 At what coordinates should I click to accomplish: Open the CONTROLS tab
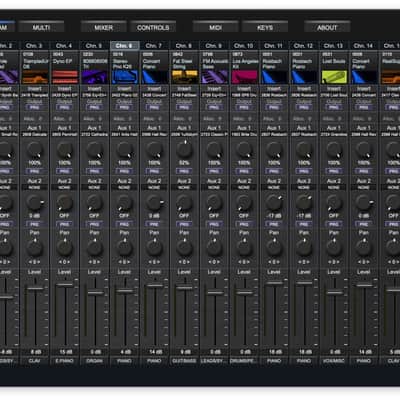[x=153, y=27]
